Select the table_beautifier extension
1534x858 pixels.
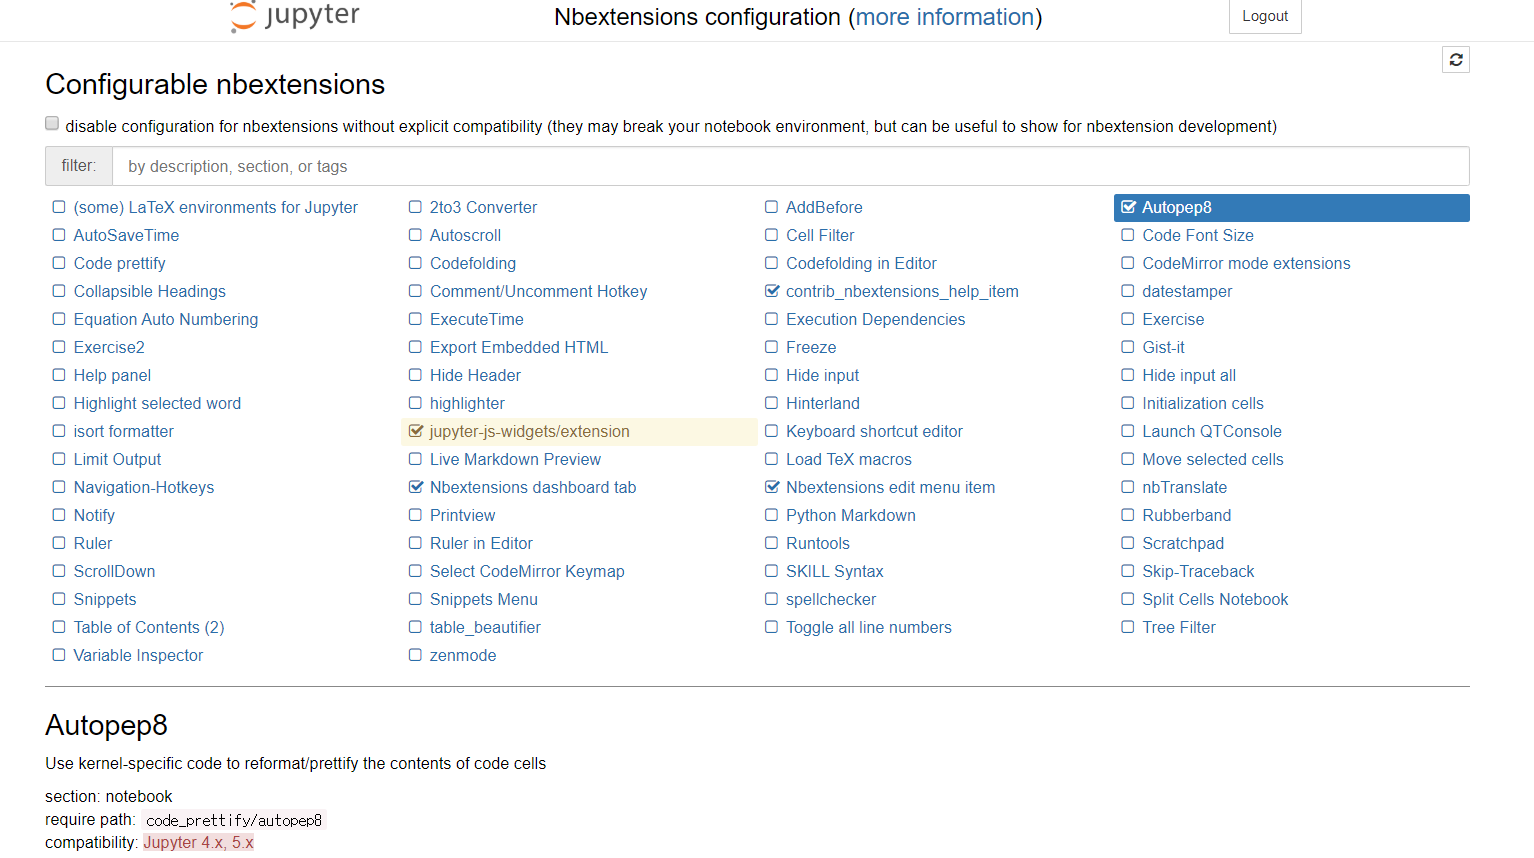coord(485,627)
